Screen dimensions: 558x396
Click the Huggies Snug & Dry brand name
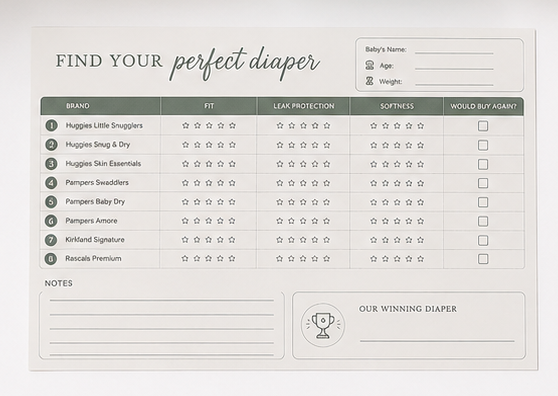click(98, 144)
